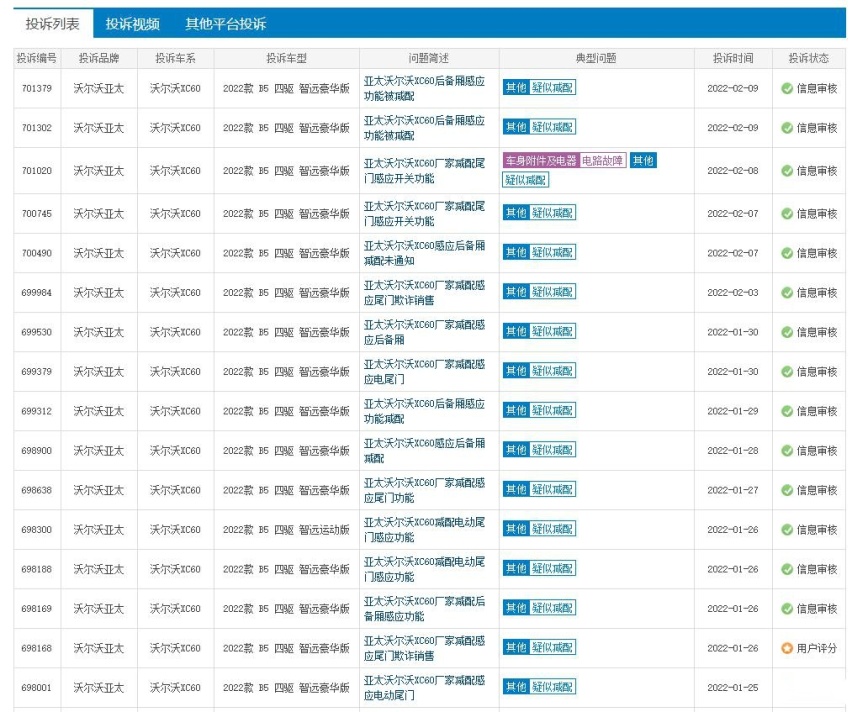The image size is (852, 712).
Task: Click the 用户评分 status text in row 698168
Action: pyautogui.click(x=817, y=648)
